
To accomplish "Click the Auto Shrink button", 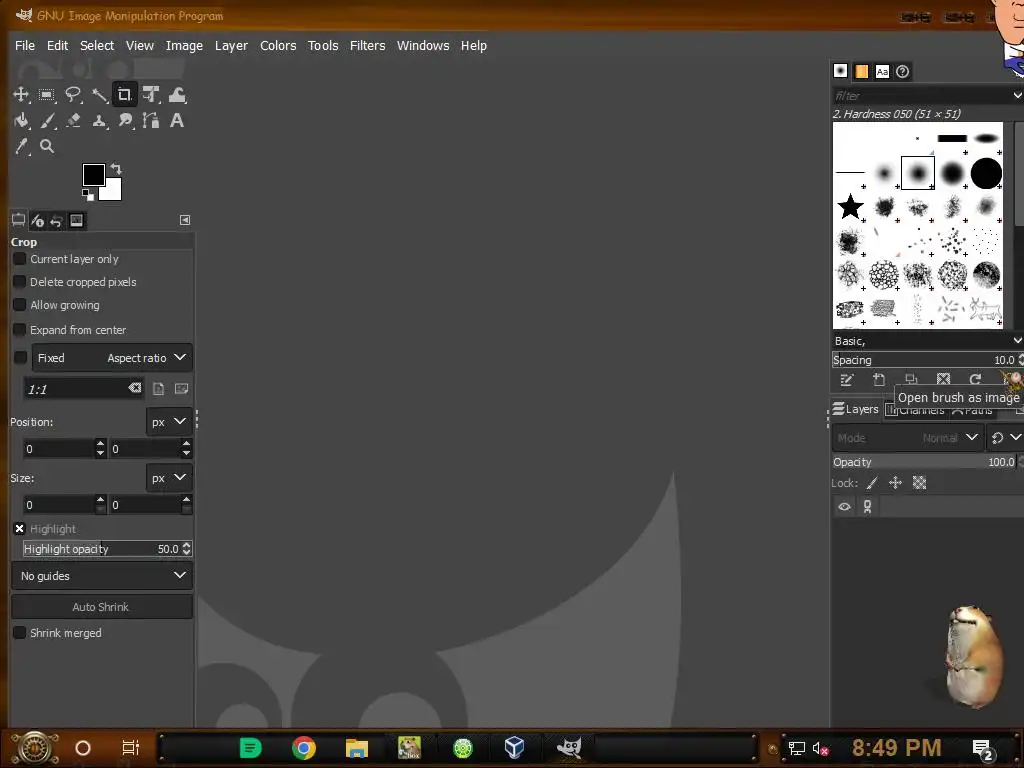I will [x=102, y=607].
